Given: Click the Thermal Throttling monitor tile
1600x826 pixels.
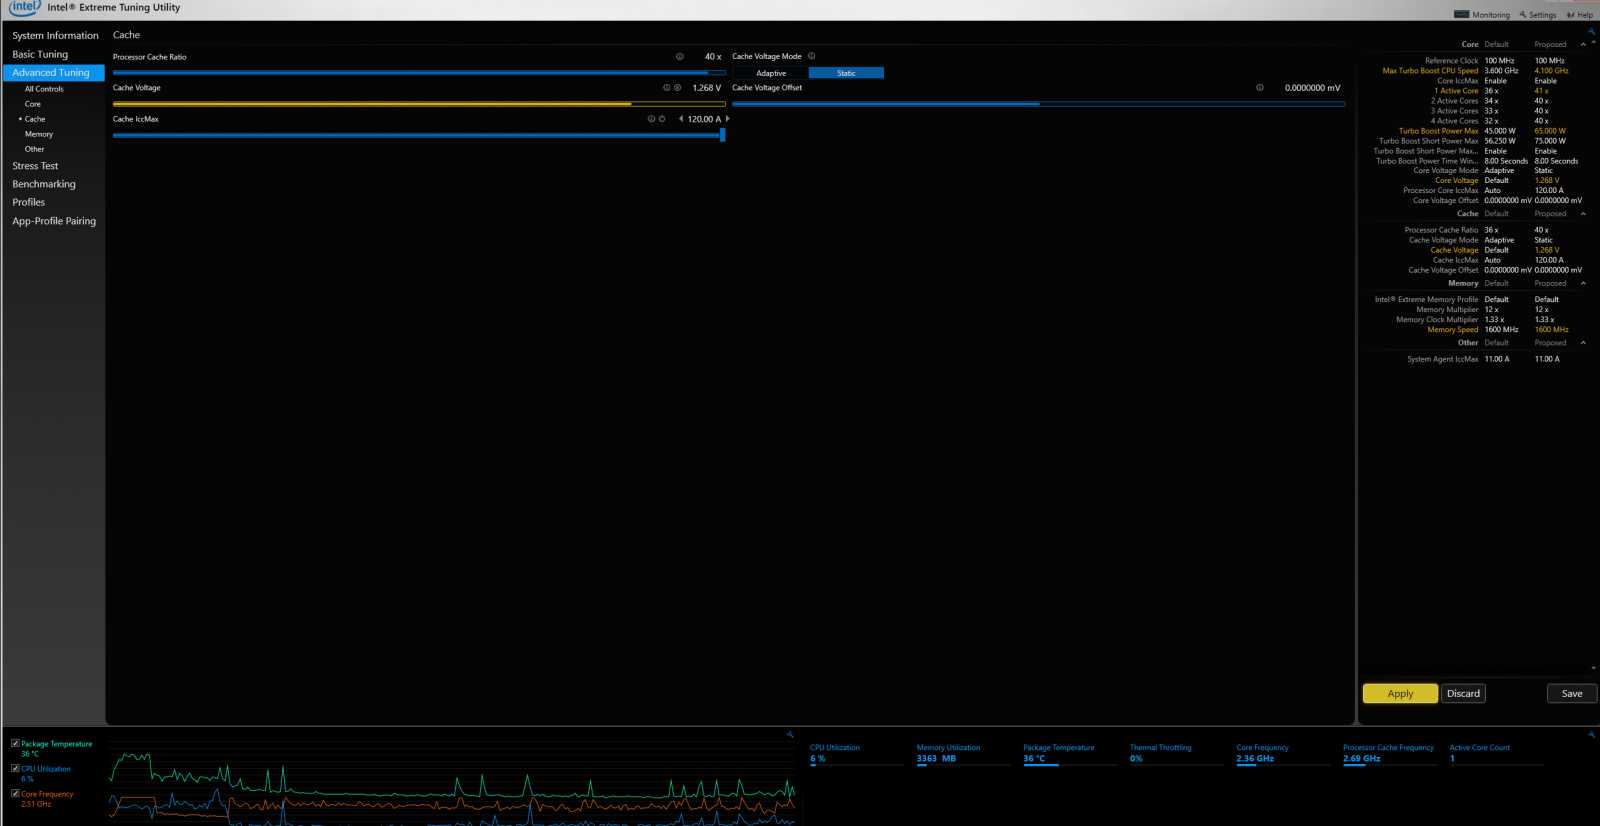Looking at the screenshot, I should point(1176,753).
